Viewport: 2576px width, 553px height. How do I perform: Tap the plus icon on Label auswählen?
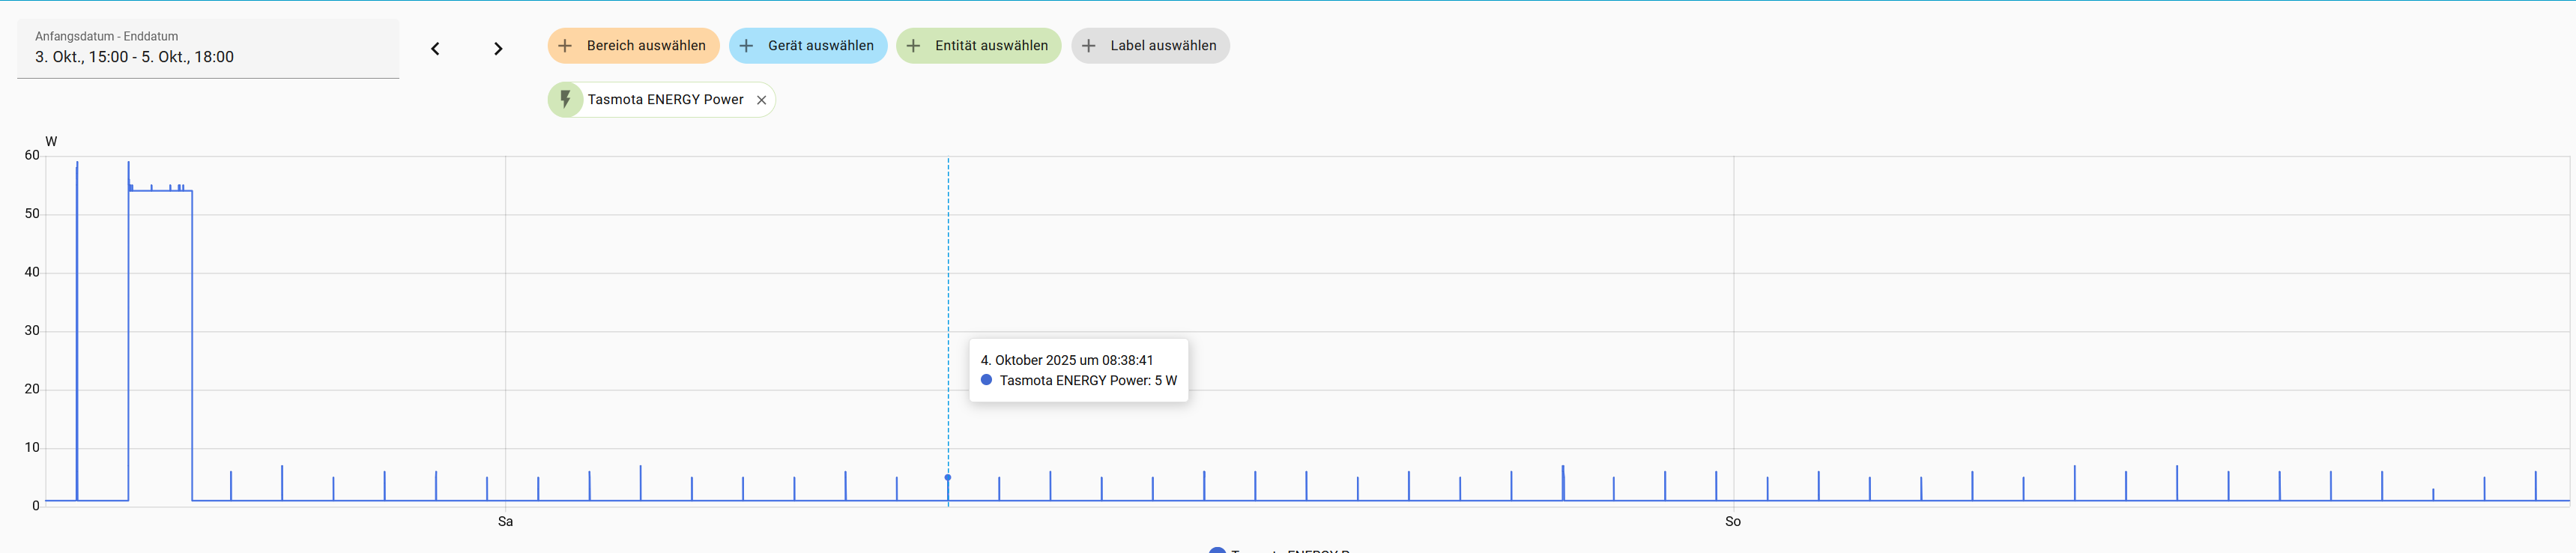(1089, 46)
